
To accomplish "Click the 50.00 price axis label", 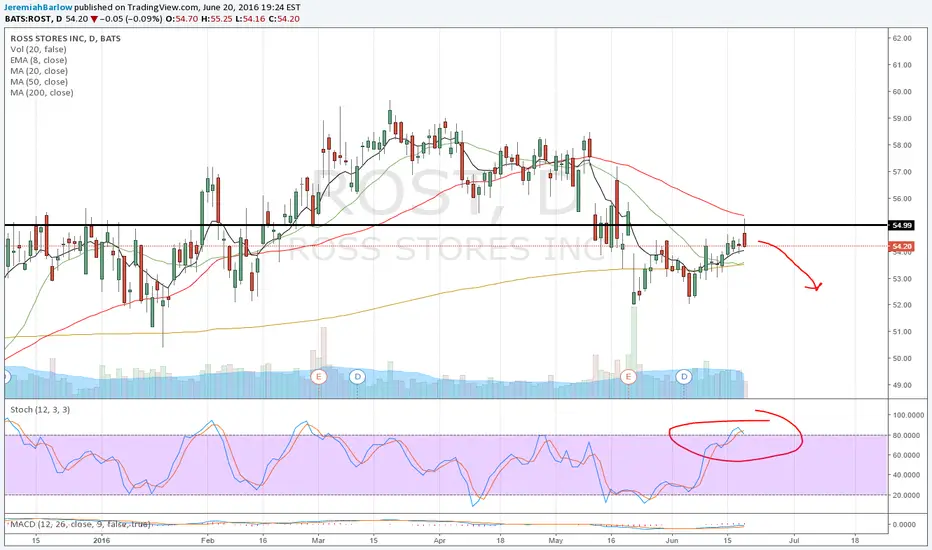I will click(902, 359).
